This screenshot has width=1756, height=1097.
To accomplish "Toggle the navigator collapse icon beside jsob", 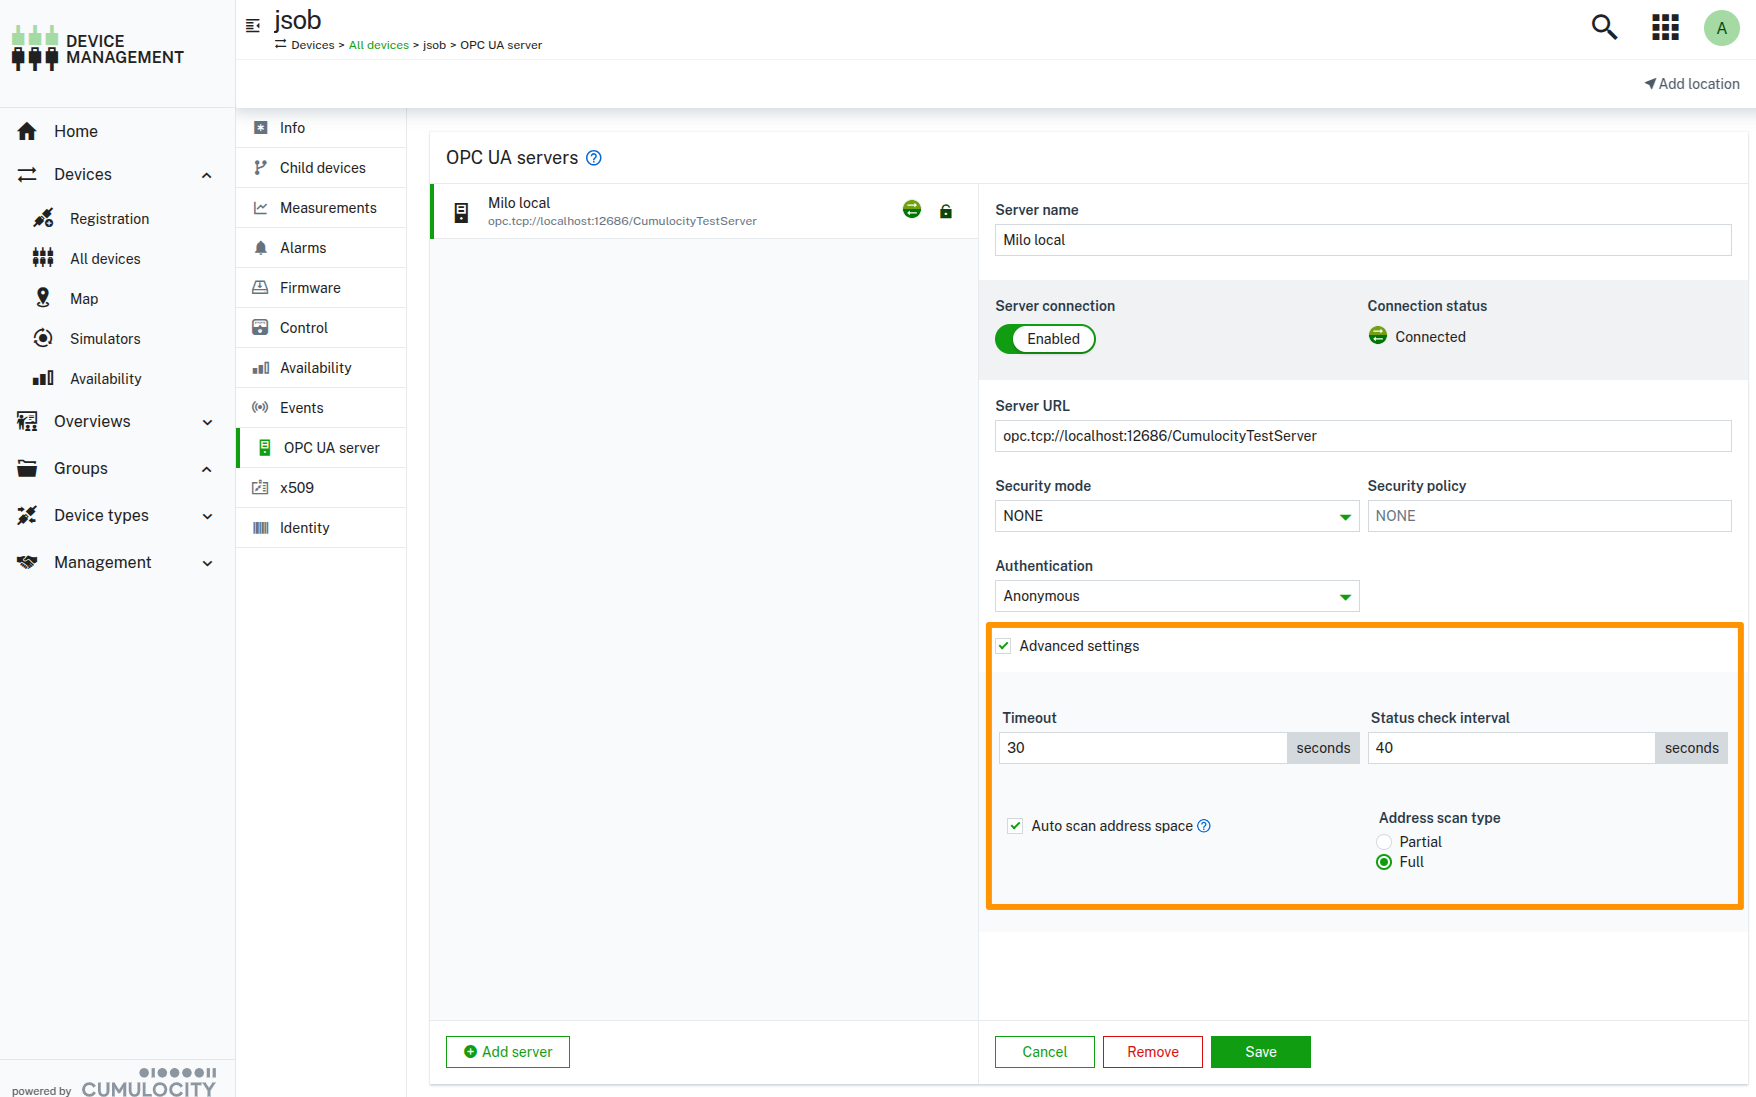I will (x=253, y=25).
